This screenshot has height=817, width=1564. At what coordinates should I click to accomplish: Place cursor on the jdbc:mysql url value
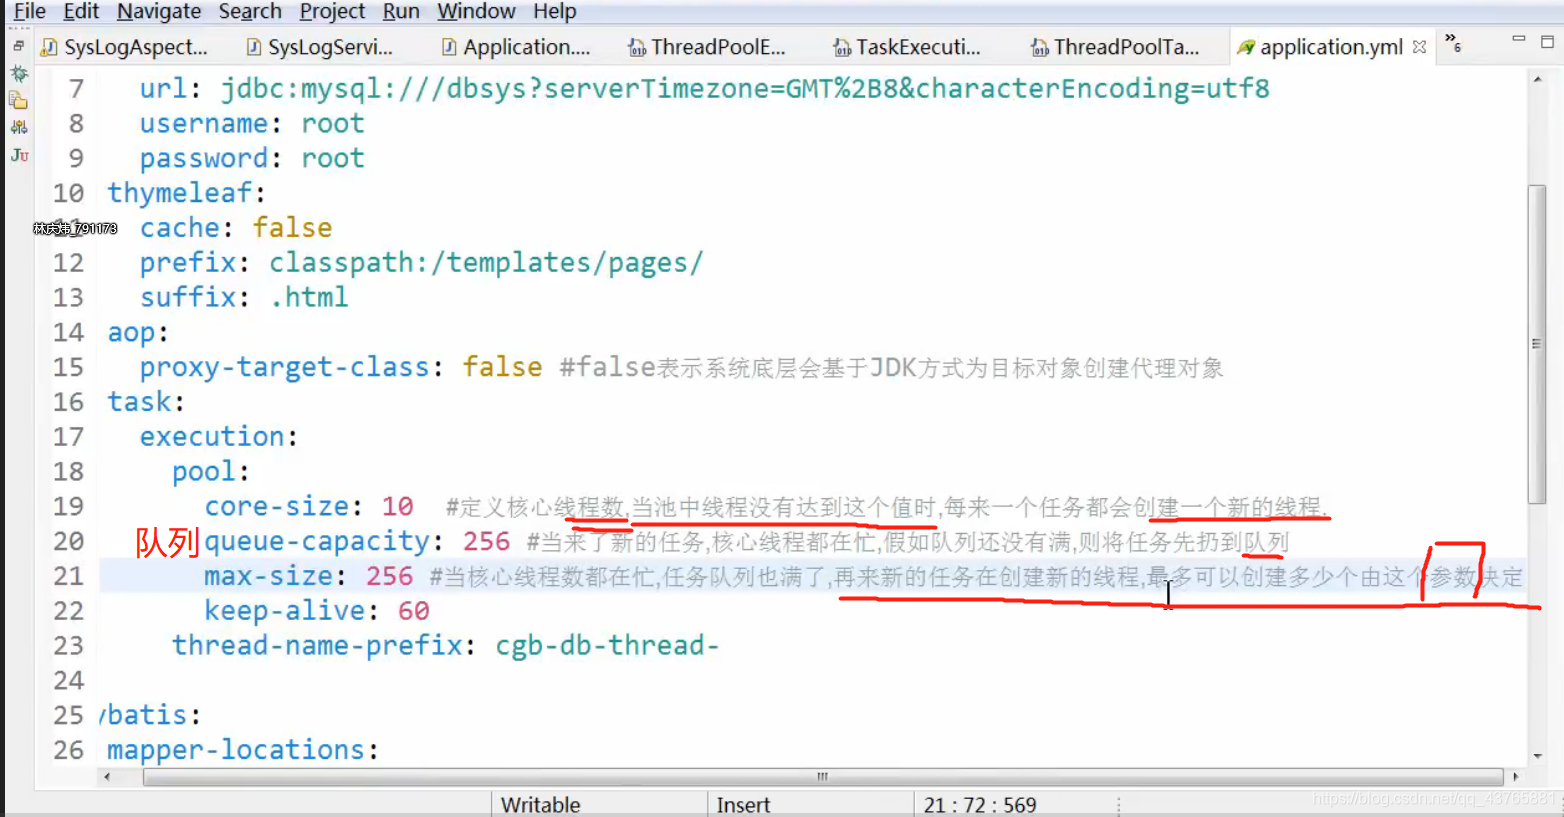pyautogui.click(x=745, y=88)
